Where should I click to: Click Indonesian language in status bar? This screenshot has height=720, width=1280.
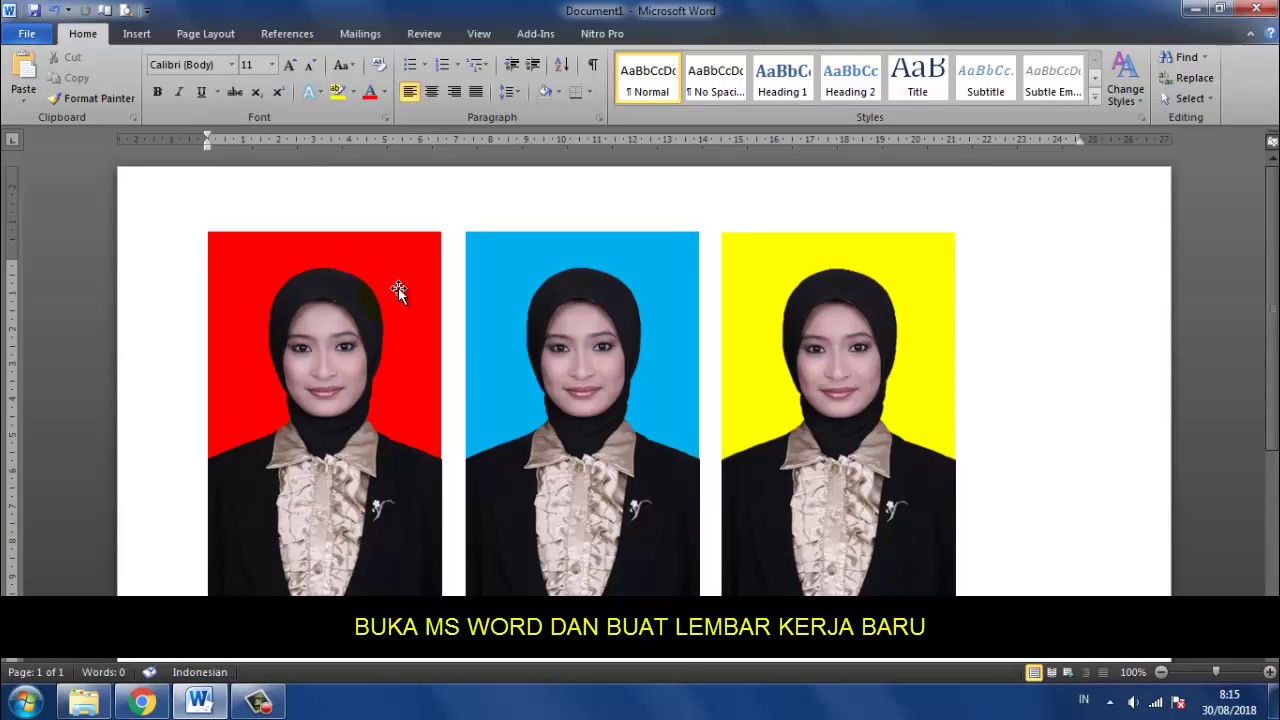[x=200, y=672]
